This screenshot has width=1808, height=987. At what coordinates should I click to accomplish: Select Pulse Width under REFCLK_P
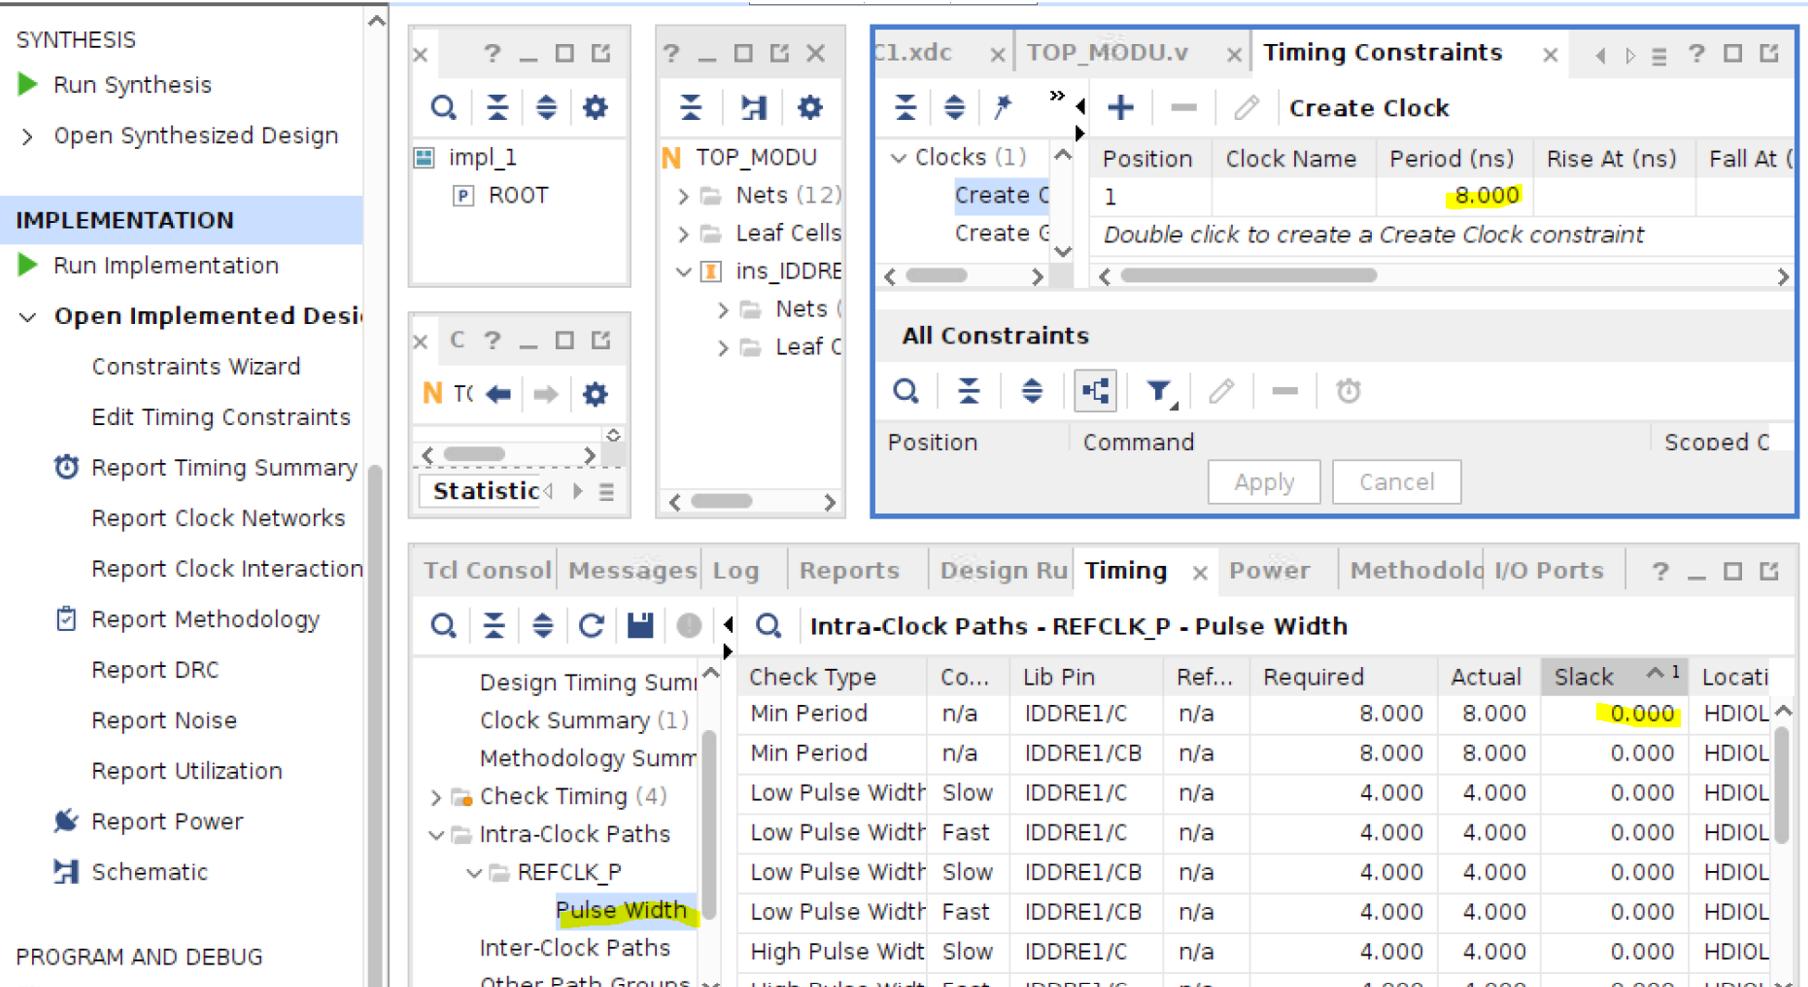620,910
